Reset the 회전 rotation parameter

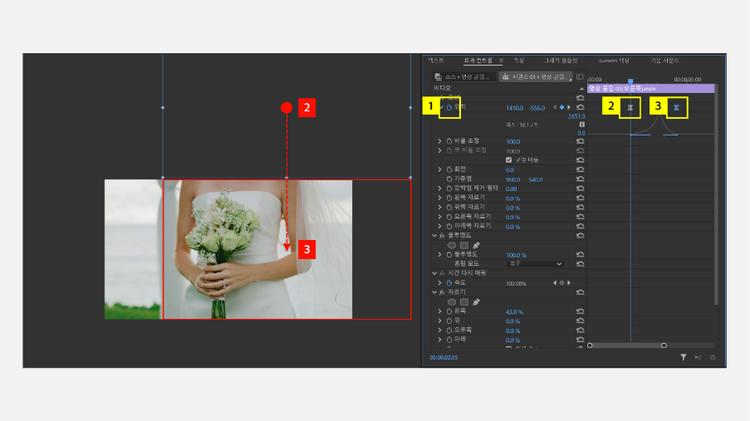tap(580, 169)
